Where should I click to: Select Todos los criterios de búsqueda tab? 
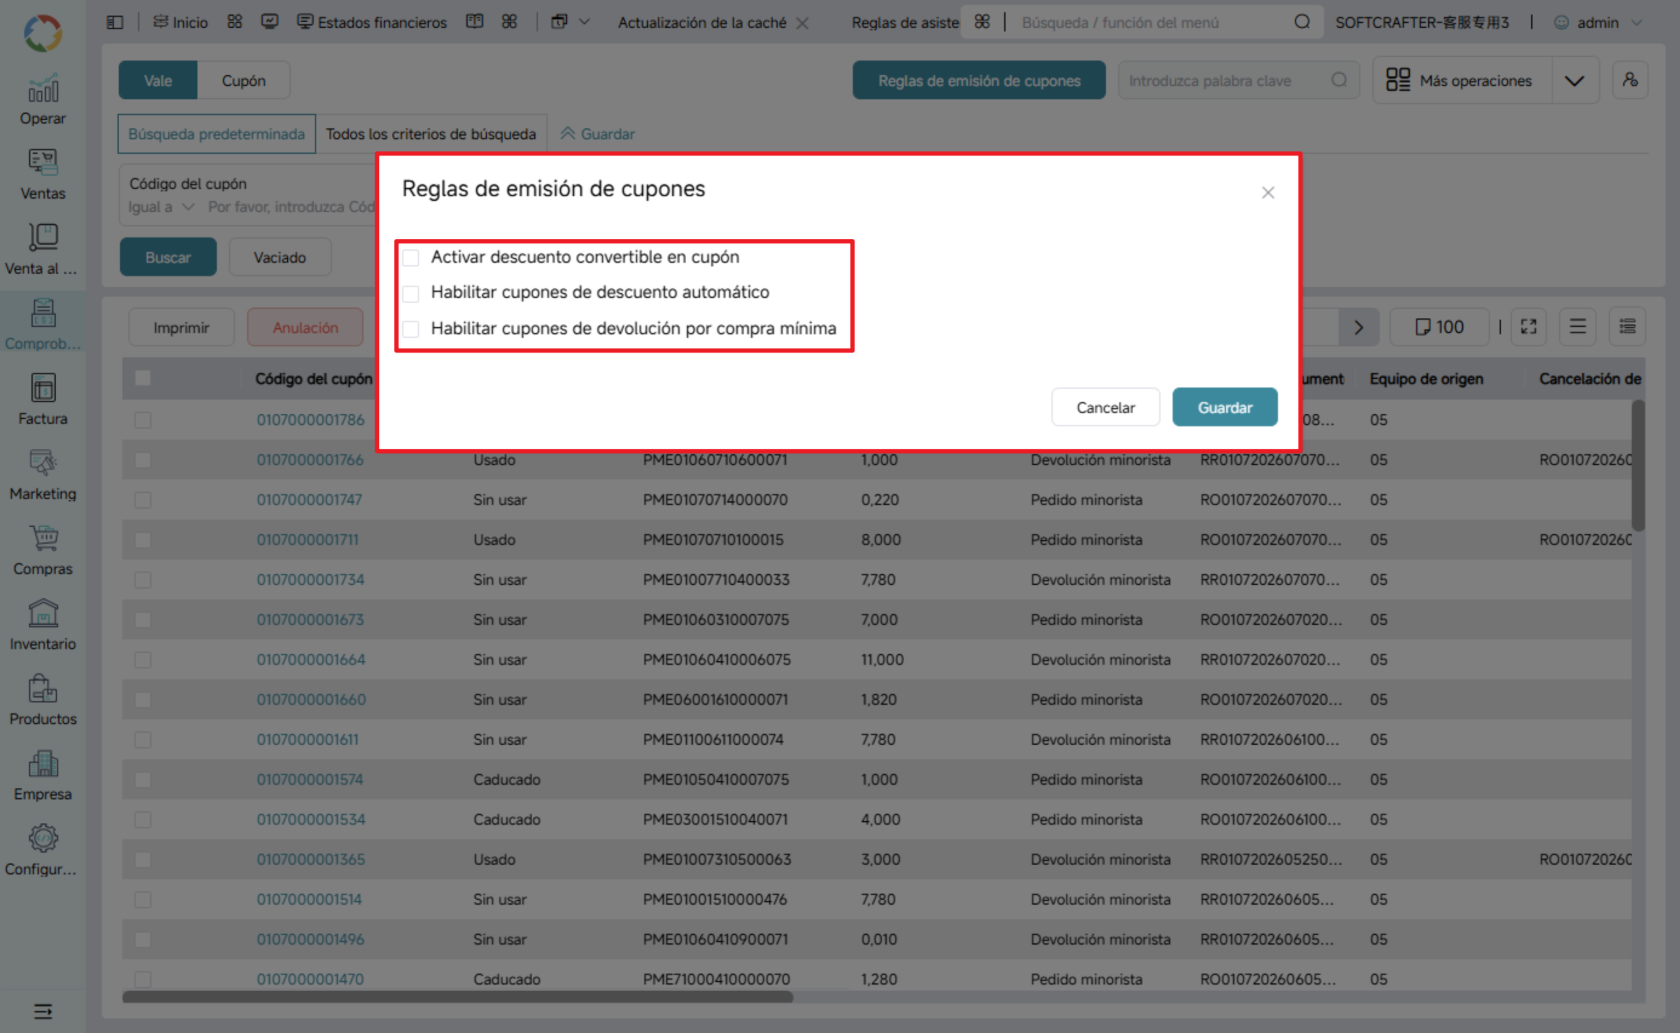(431, 134)
